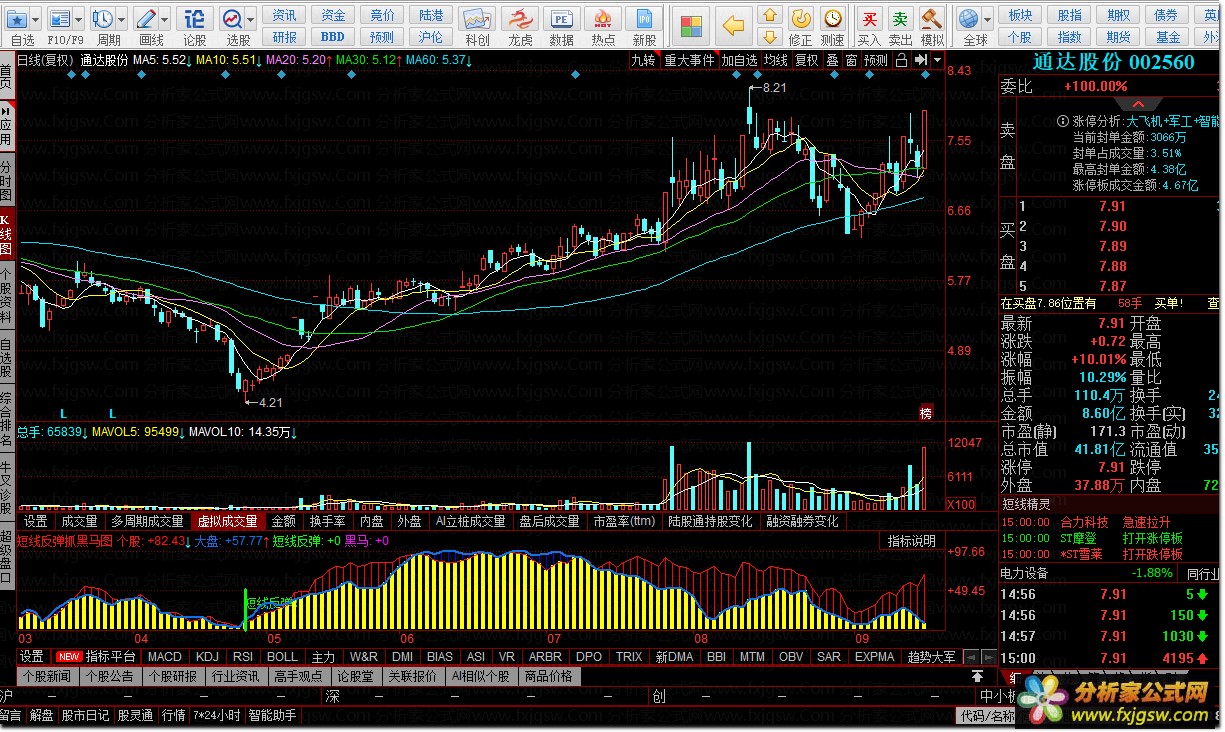Image resolution: width=1225 pixels, height=732 pixels.
Task: Open the 论股 discussion icon
Action: pos(195,19)
